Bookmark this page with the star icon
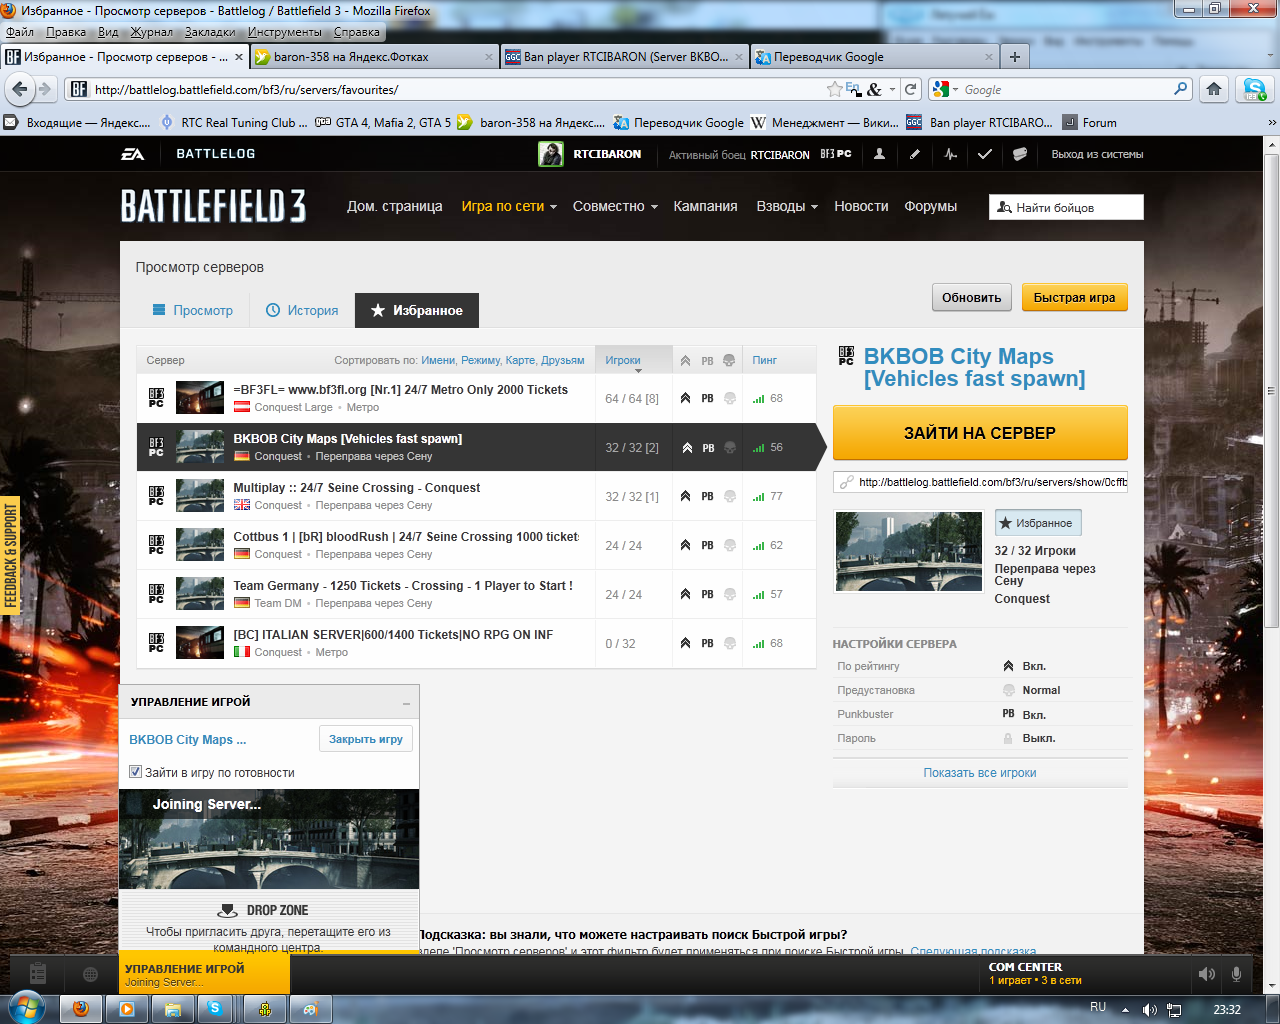Viewport: 1280px width, 1024px height. 835,89
